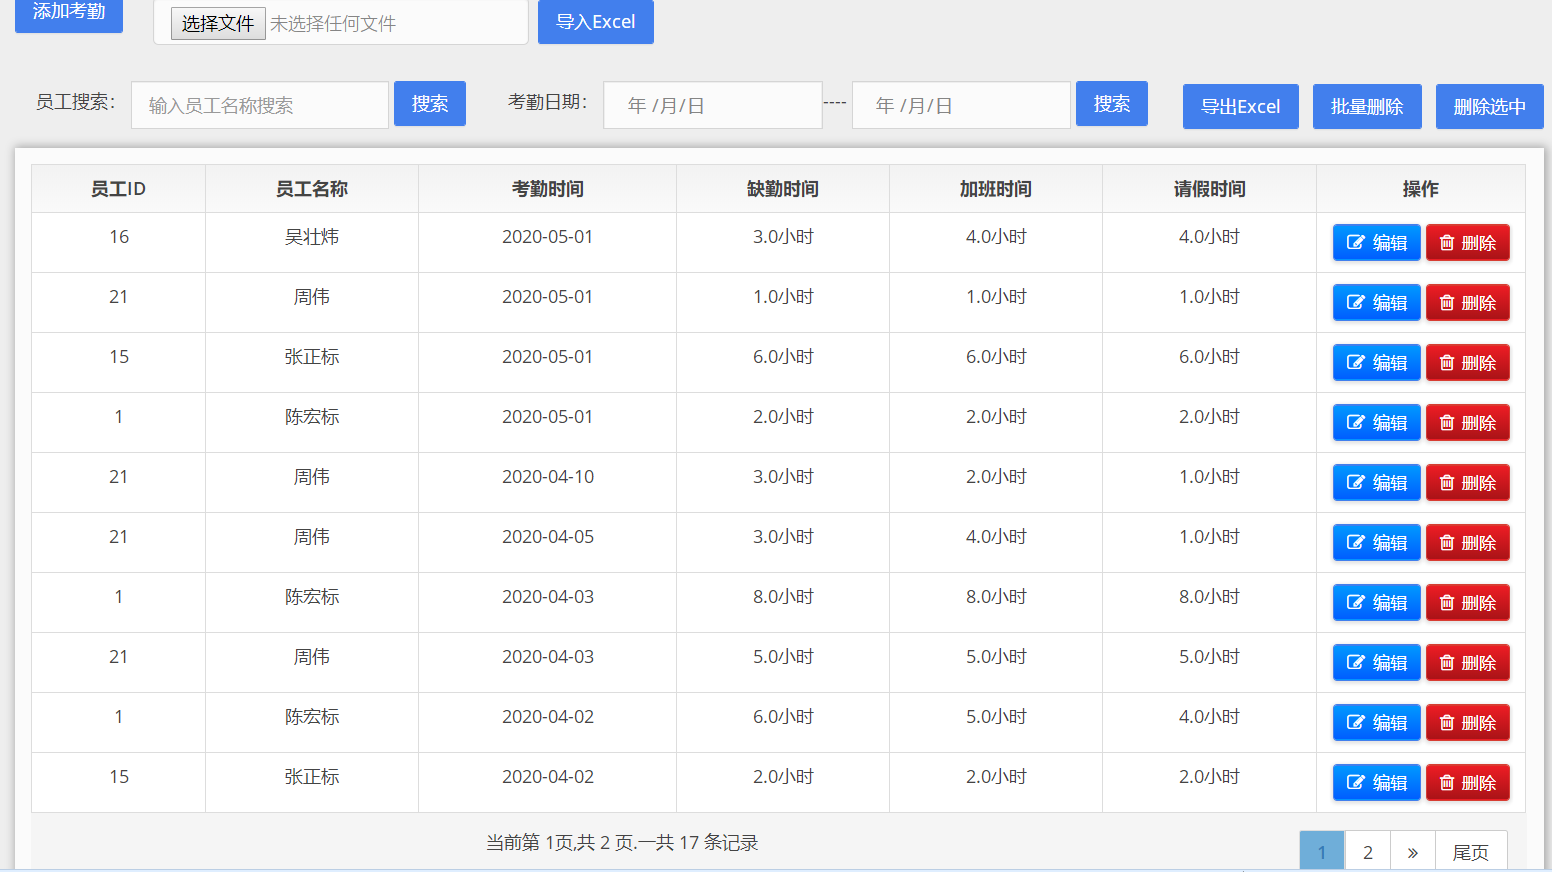Click the 缺勤时间 column header
This screenshot has height=872, width=1552.
pos(783,189)
